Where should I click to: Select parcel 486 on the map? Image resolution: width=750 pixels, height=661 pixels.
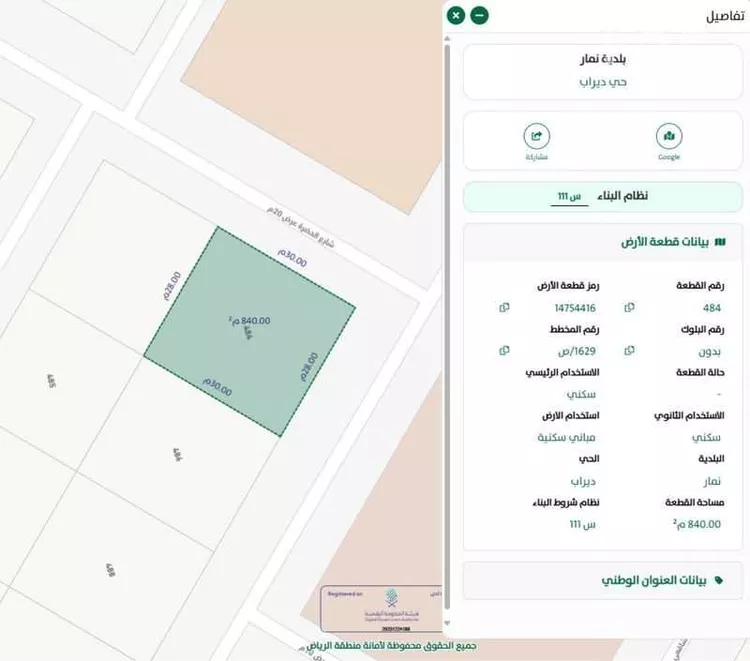pyautogui.click(x=177, y=454)
